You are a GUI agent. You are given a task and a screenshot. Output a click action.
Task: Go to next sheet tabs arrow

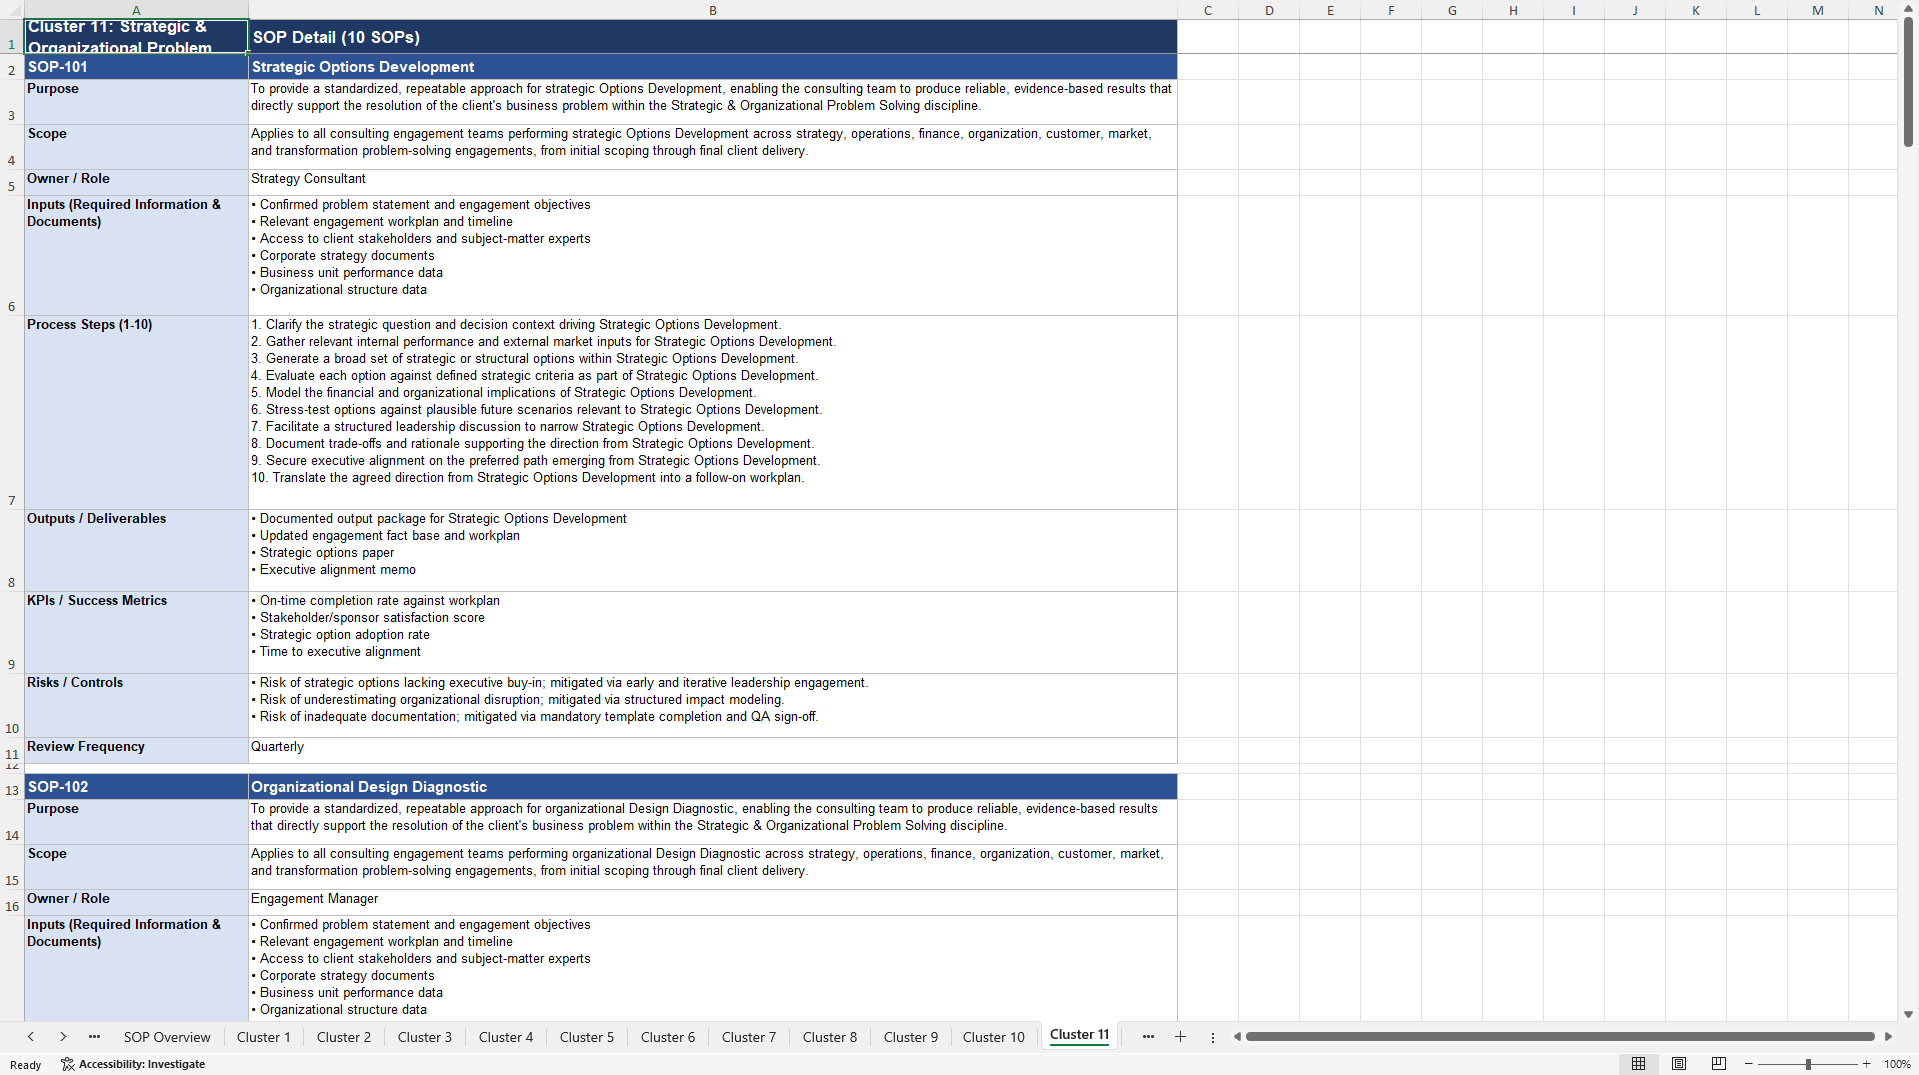click(x=63, y=1037)
